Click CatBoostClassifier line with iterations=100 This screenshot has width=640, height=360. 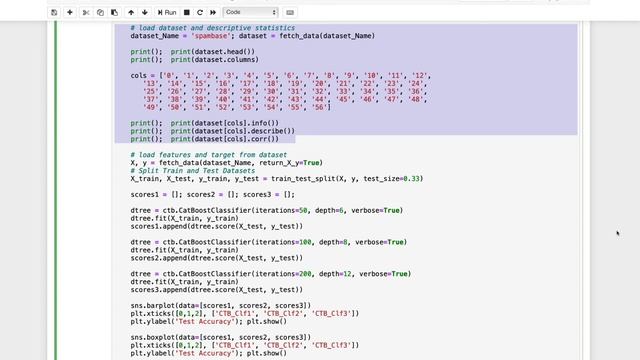[269, 242]
